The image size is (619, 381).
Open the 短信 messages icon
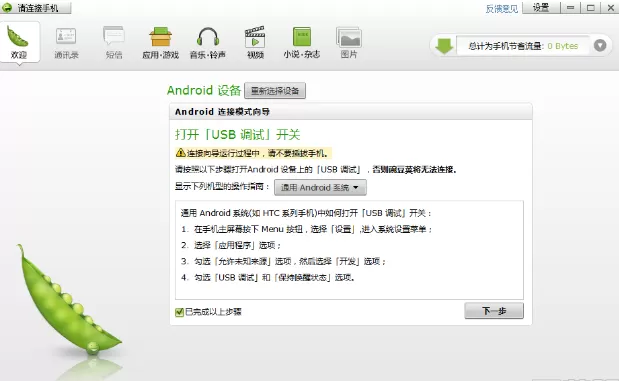114,42
